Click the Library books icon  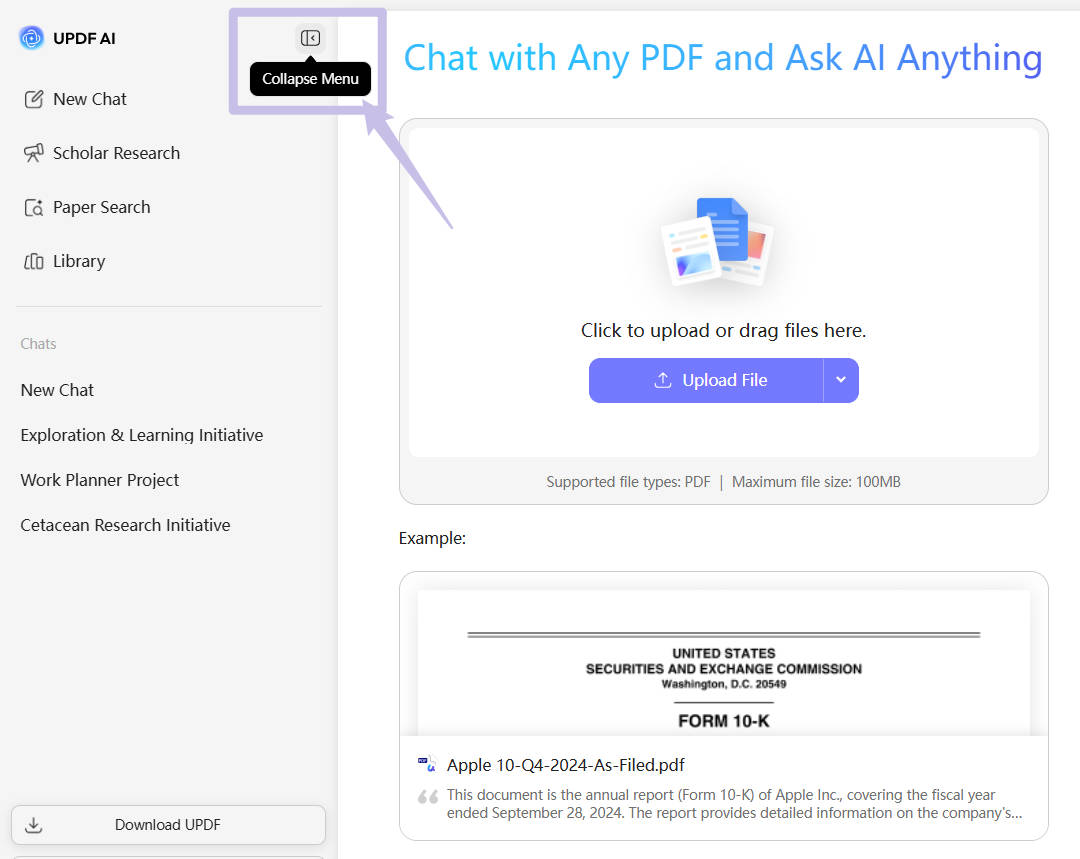pyautogui.click(x=34, y=261)
